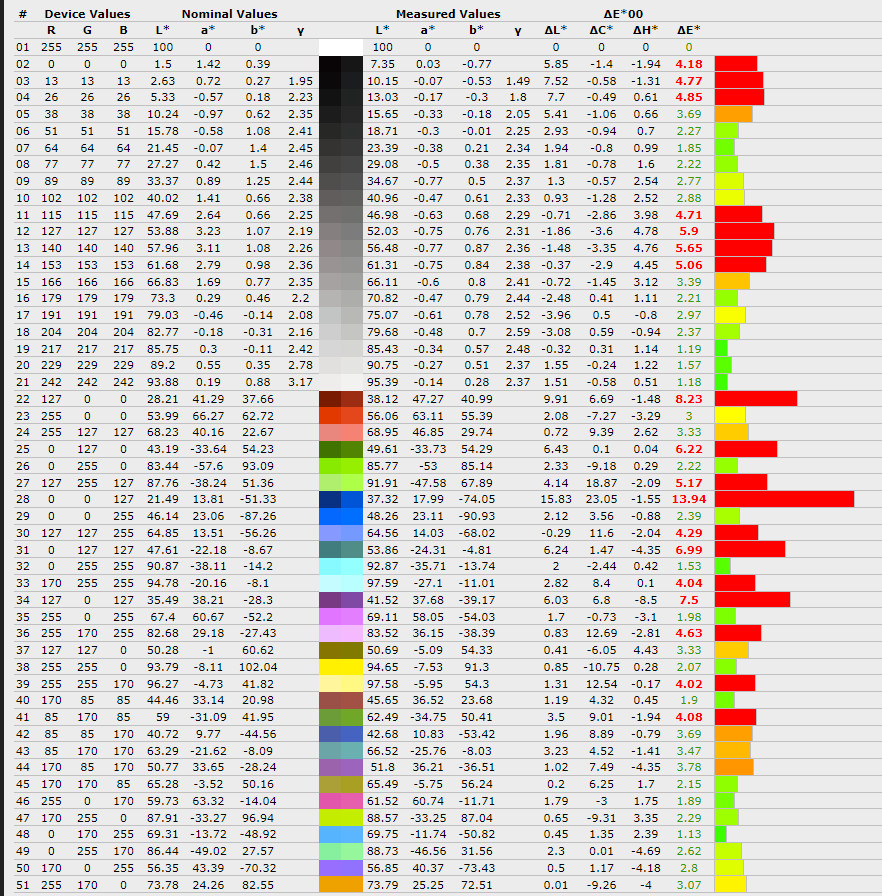The width and height of the screenshot is (882, 896).
Task: Select the dark blue swatch in row 28
Action: 340,499
